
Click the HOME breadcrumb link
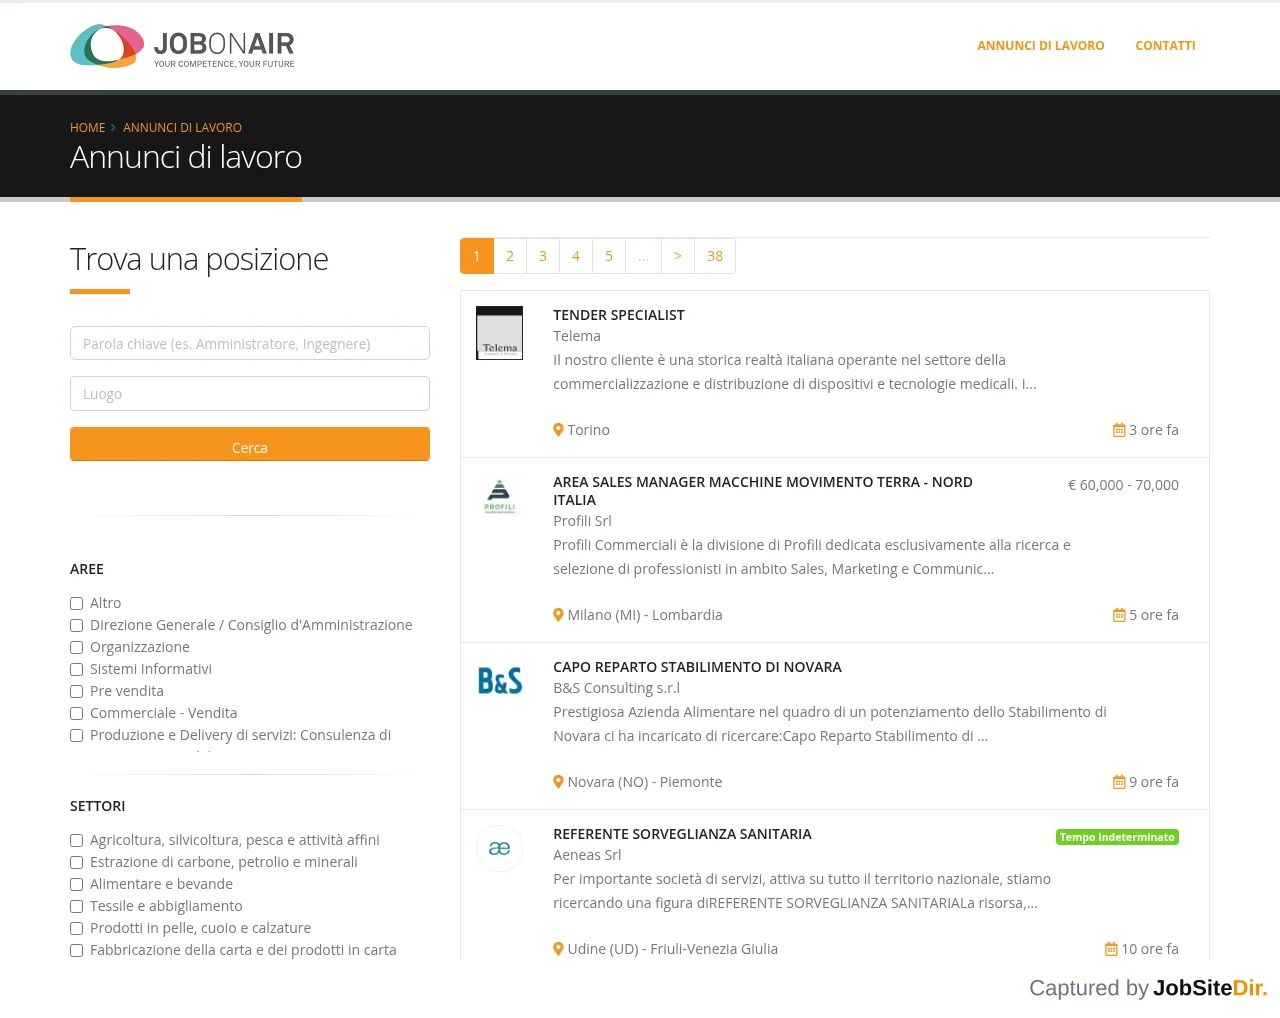pyautogui.click(x=87, y=128)
